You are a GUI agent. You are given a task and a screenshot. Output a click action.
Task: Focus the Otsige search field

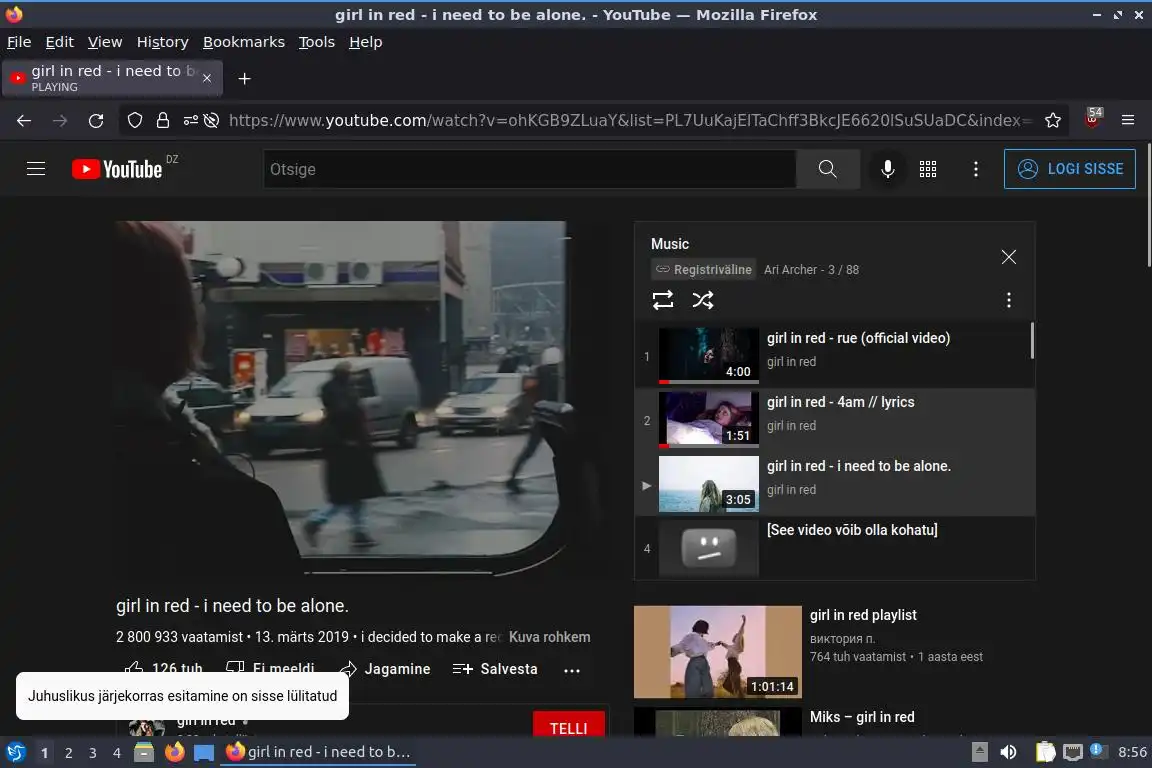pyautogui.click(x=529, y=169)
